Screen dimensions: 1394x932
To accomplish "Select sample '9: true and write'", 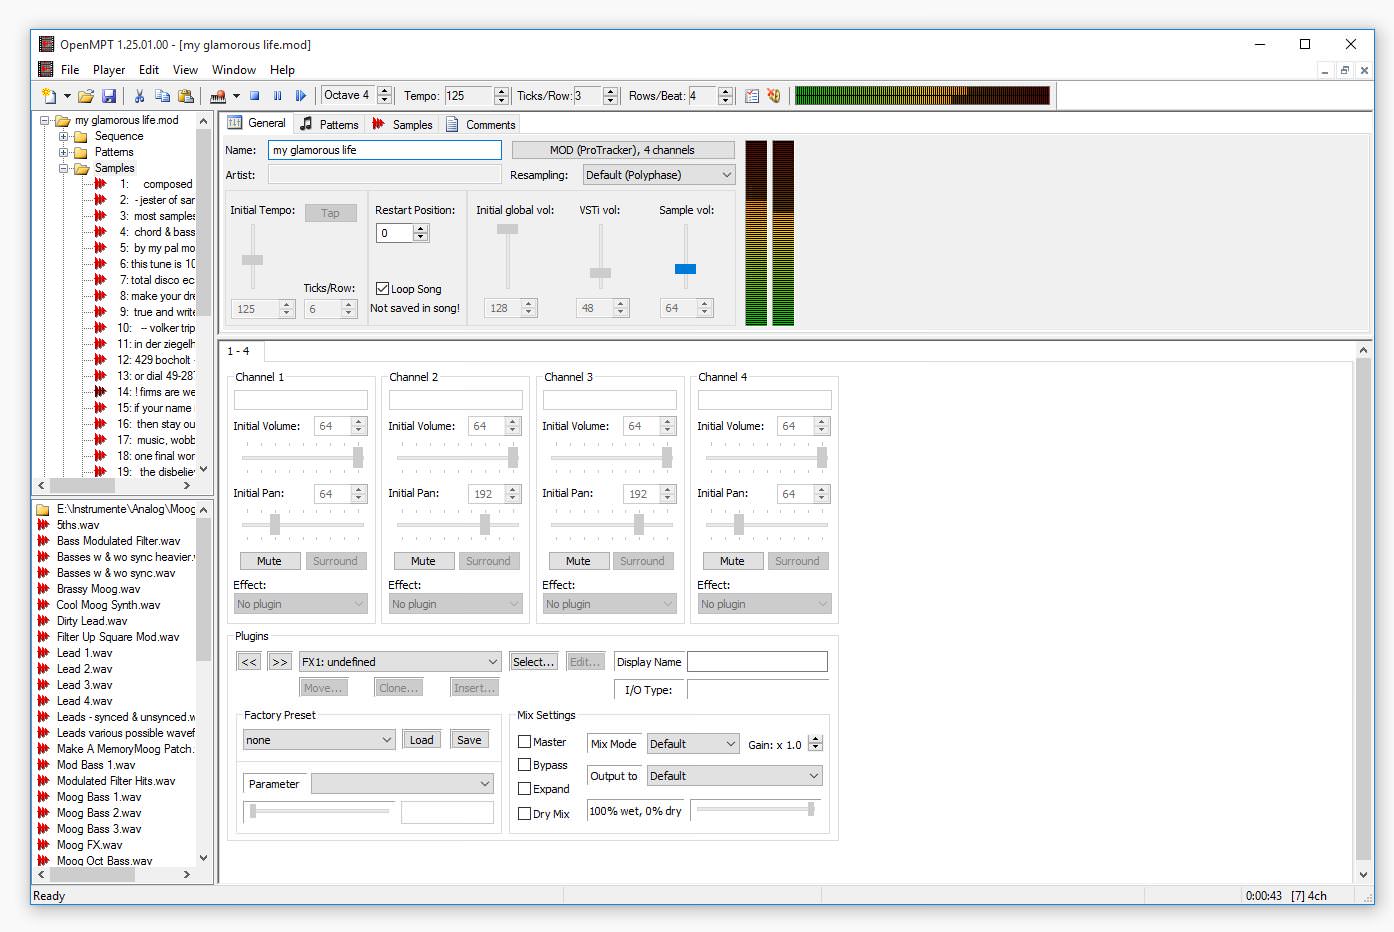I will (x=156, y=312).
